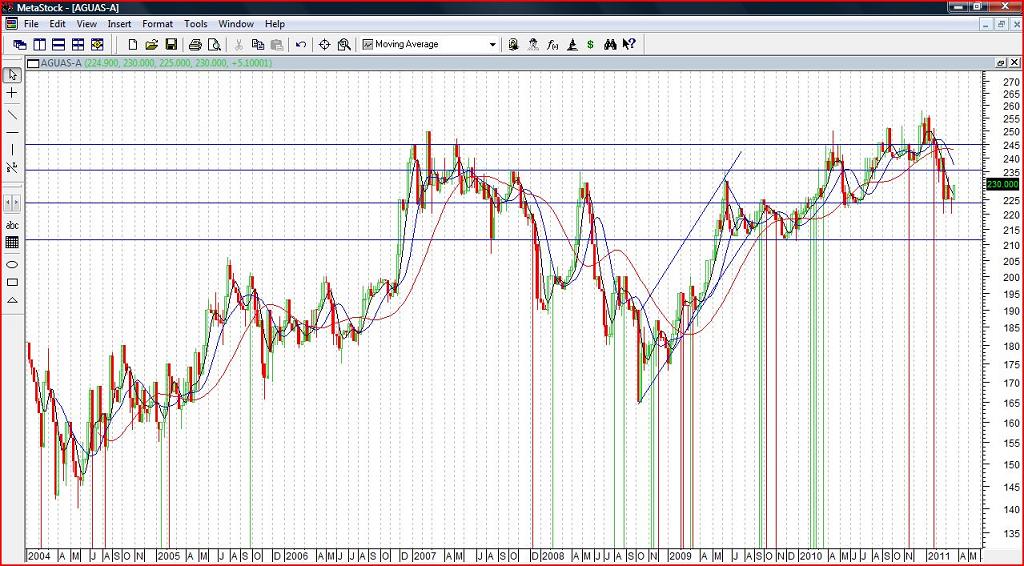Click the magnifier zoom toolbar icon
The width and height of the screenshot is (1024, 566).
click(x=344, y=44)
